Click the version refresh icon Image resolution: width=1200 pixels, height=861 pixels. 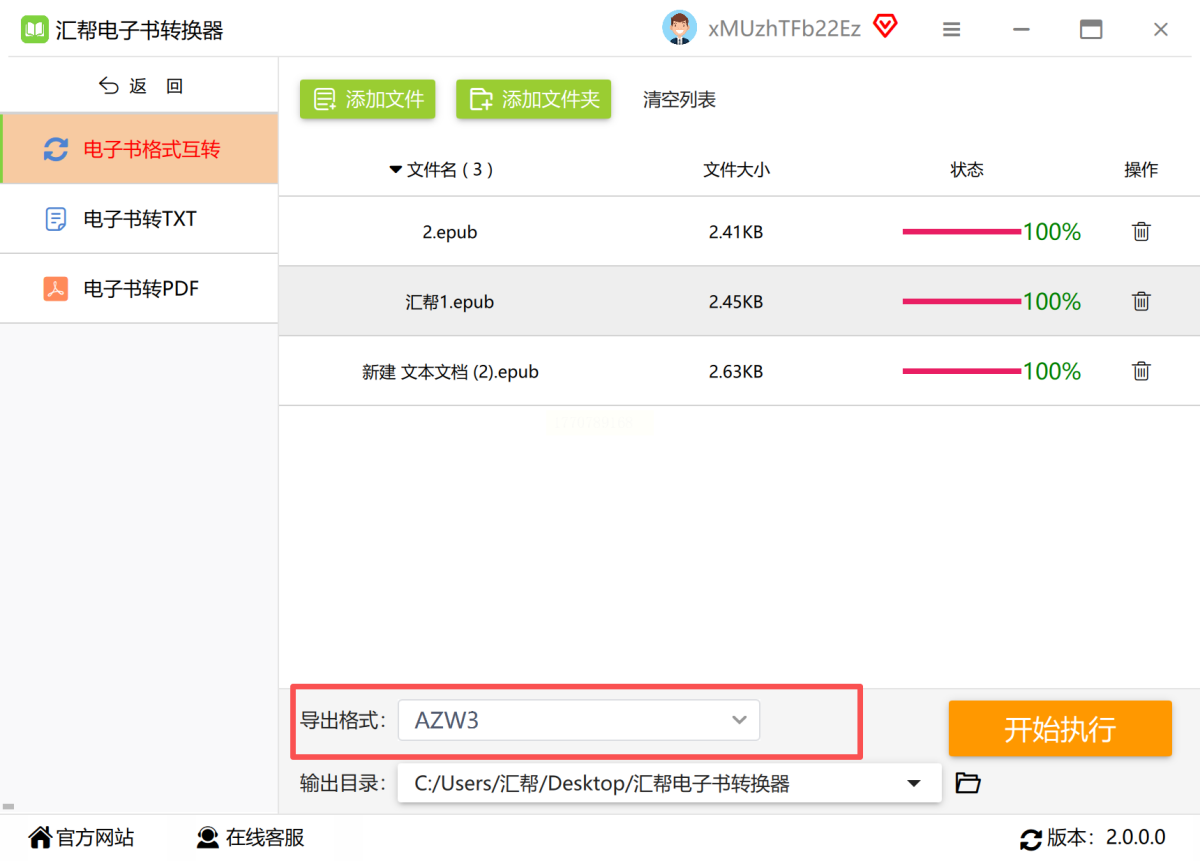click(x=1030, y=839)
